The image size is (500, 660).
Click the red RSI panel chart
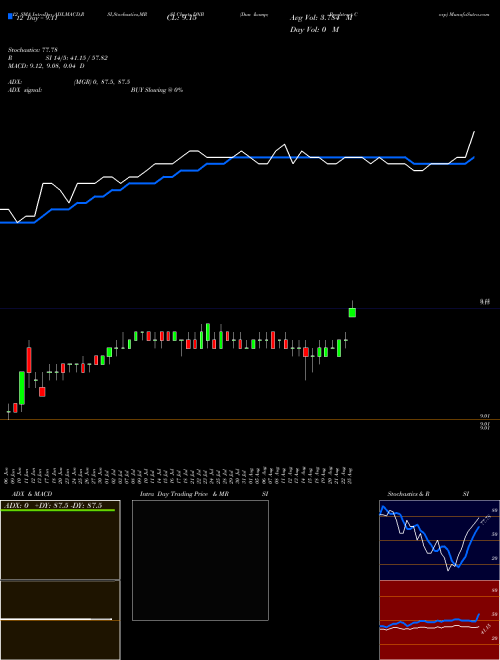pos(439,620)
